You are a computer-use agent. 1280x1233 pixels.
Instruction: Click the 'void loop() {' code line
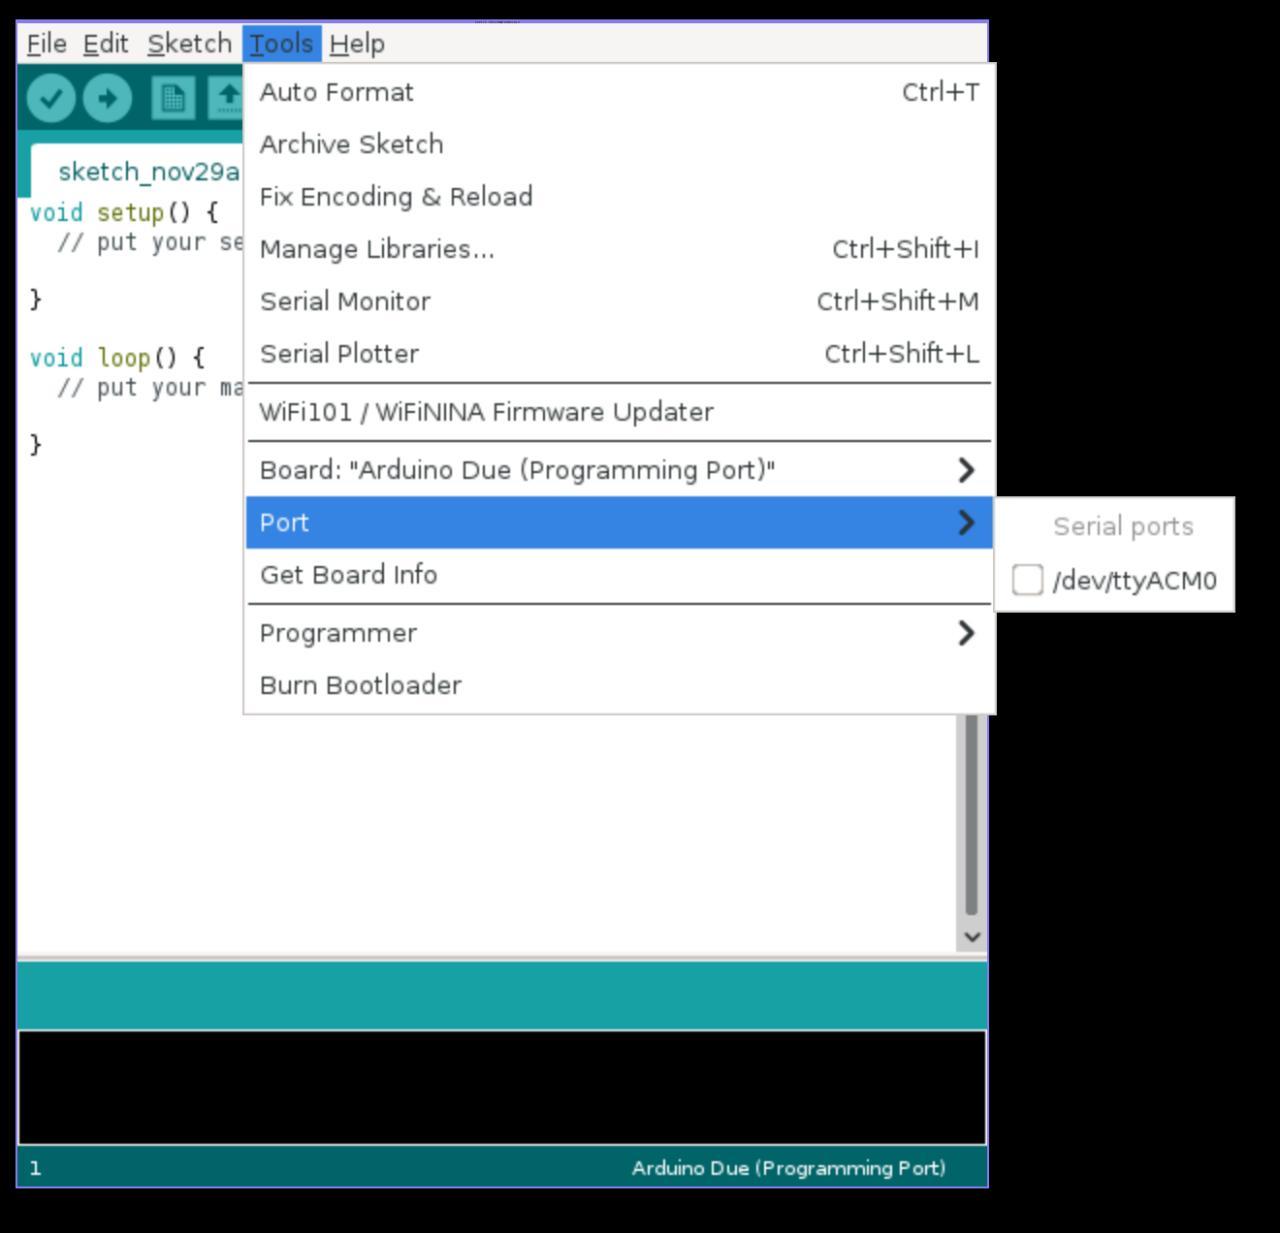click(117, 357)
